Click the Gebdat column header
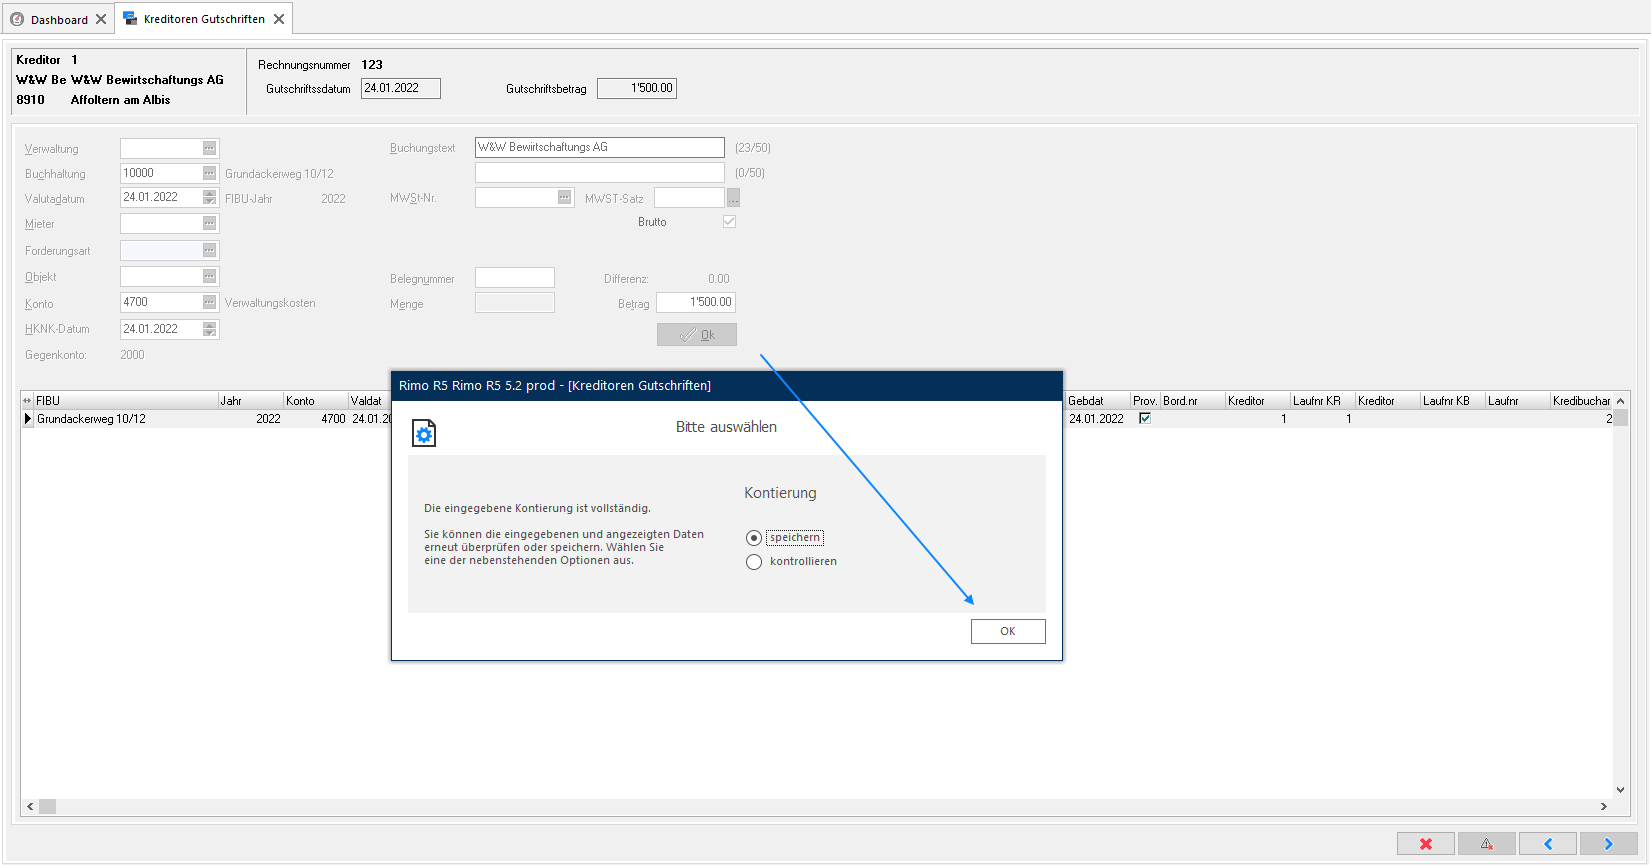Viewport: 1651px width, 867px height. tap(1097, 401)
